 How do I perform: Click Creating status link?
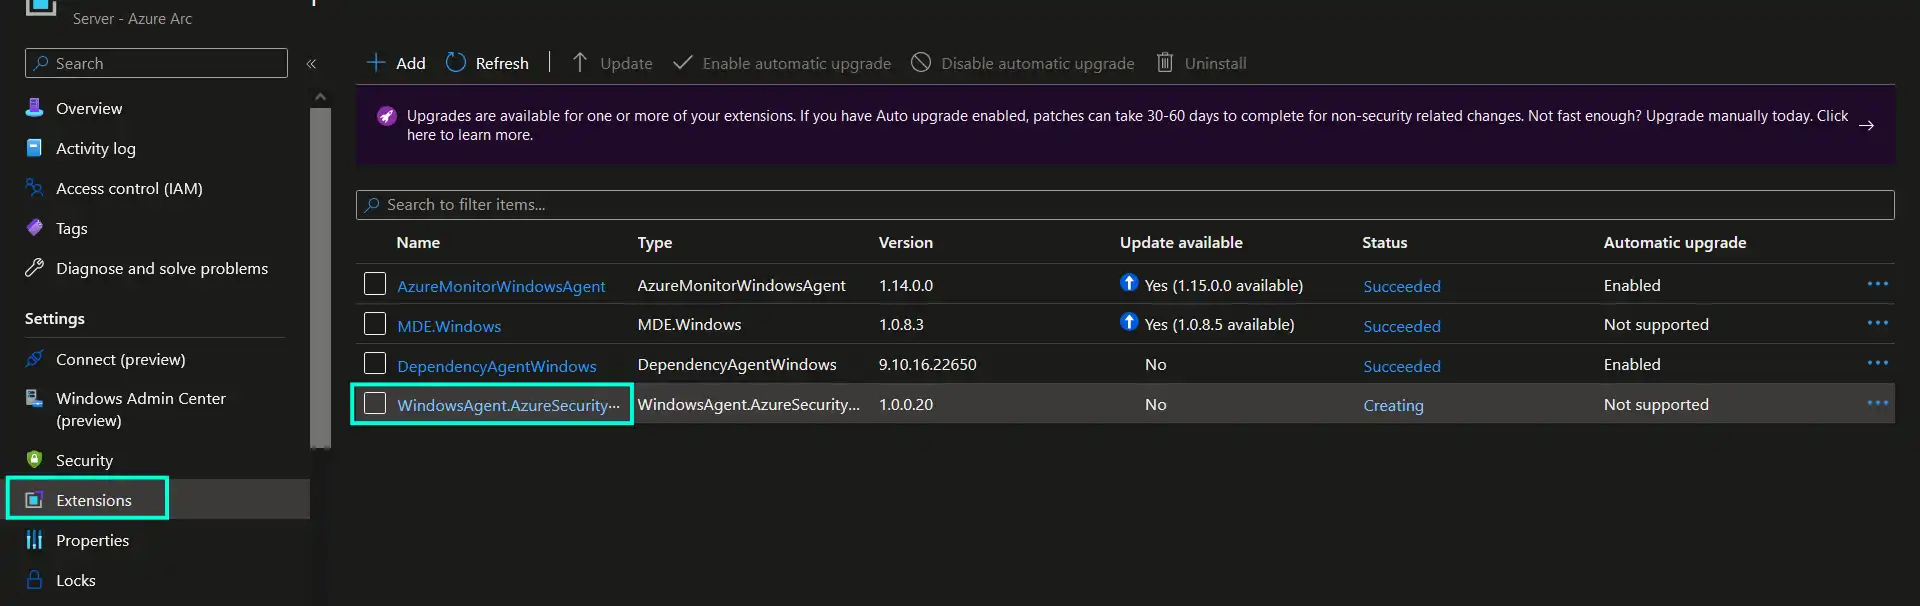[1393, 405]
